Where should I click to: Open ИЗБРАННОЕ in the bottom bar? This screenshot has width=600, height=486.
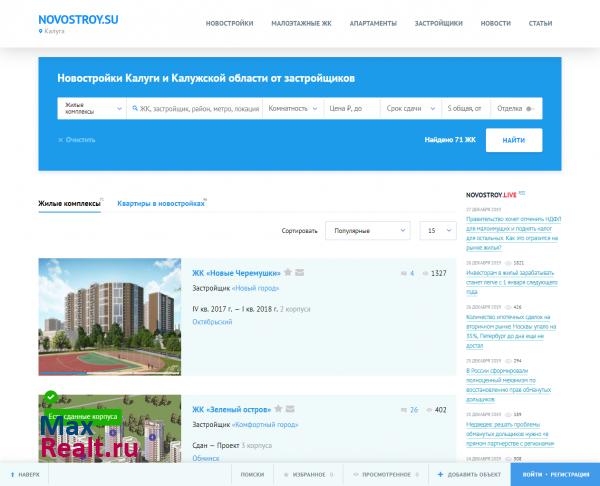(x=308, y=475)
